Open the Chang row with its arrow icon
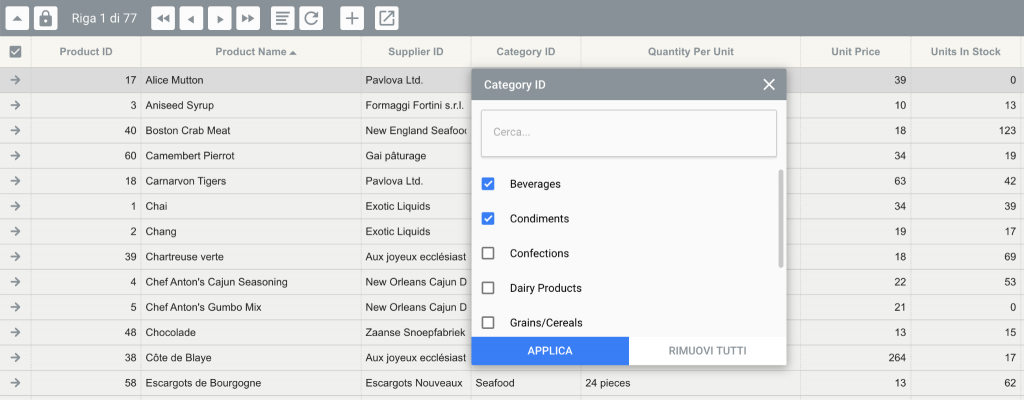Screen dimensions: 1024x400 coord(16,231)
